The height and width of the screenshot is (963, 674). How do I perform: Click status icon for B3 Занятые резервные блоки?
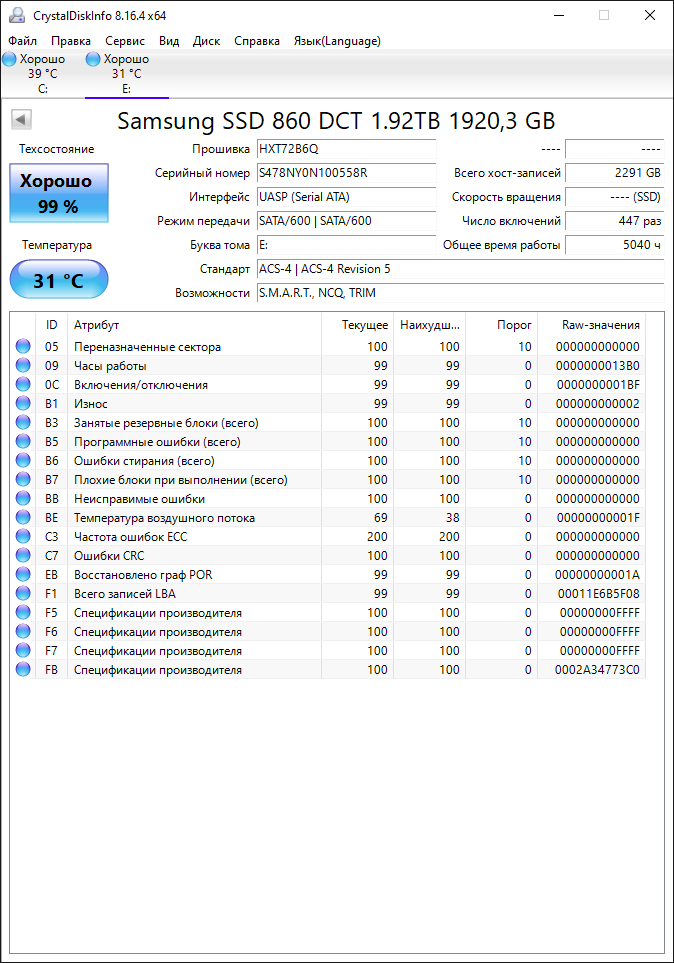[x=23, y=423]
